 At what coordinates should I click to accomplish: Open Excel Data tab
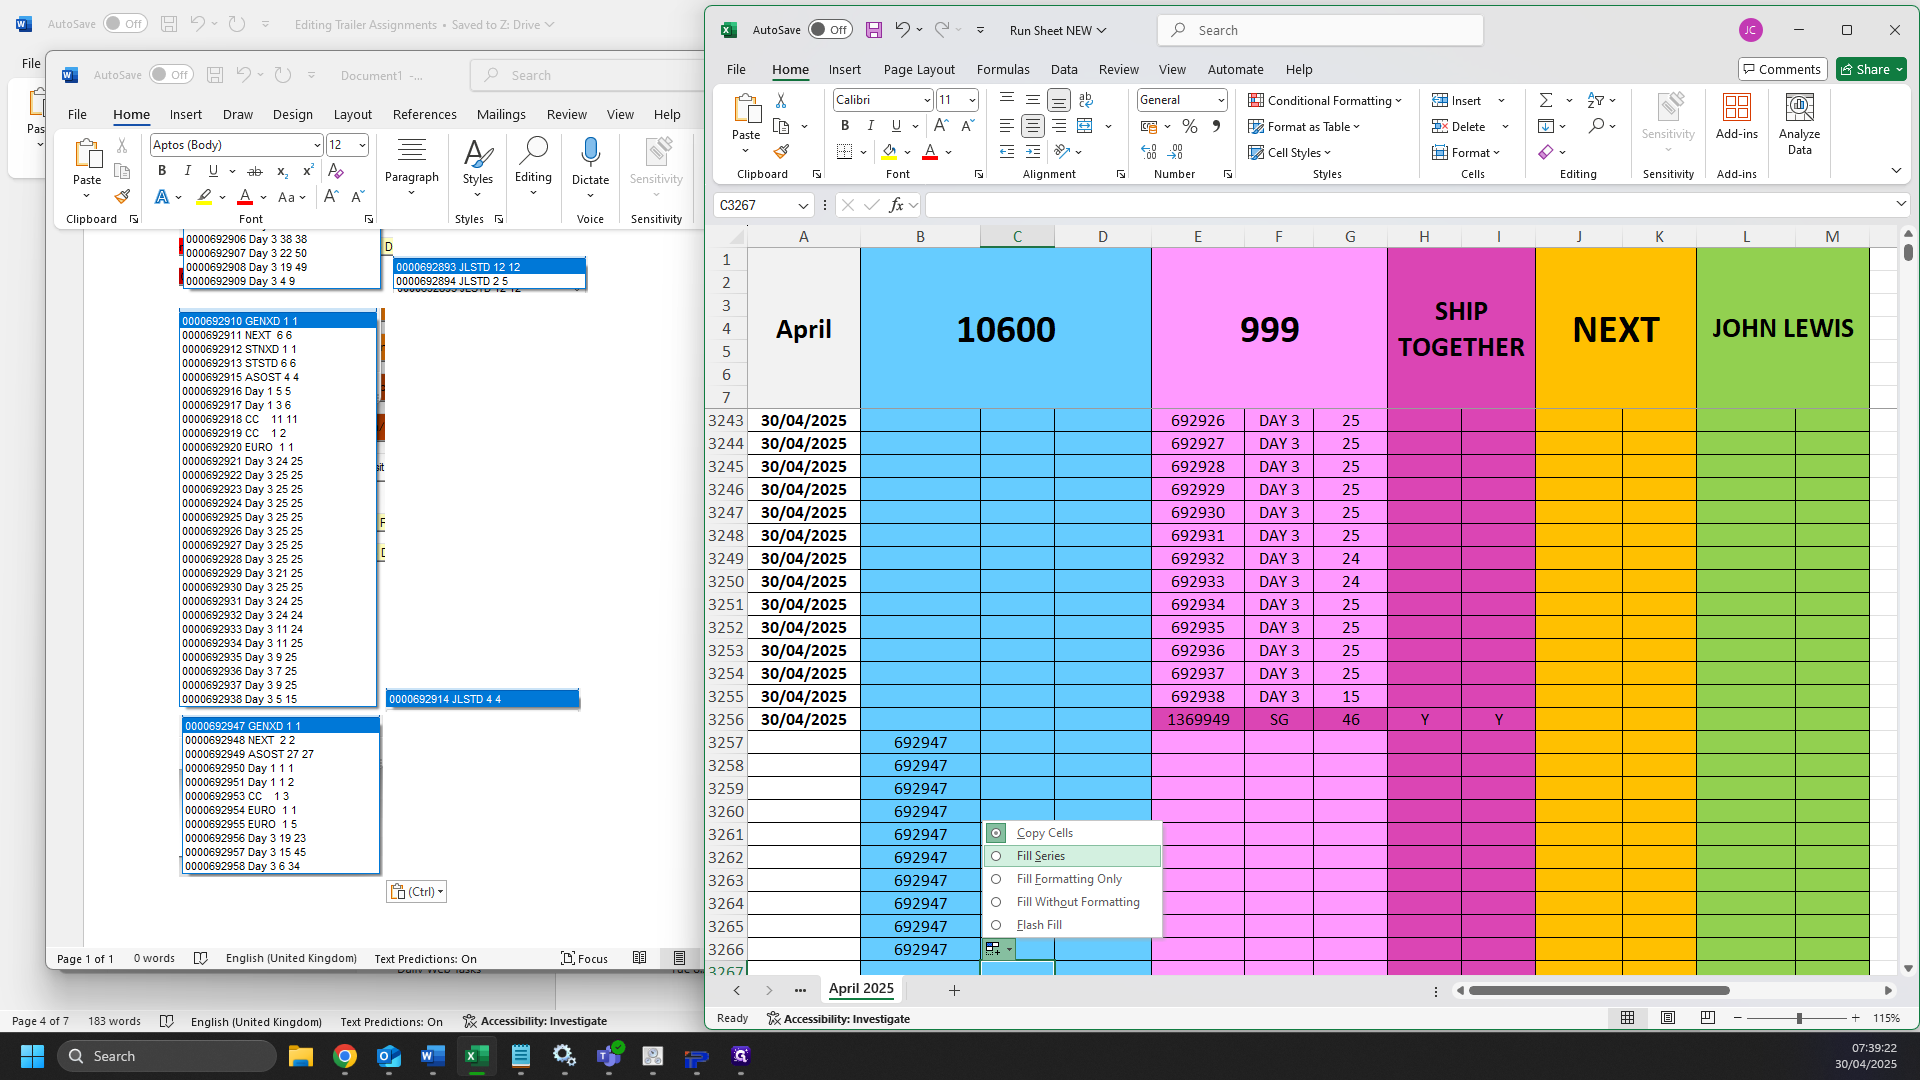click(1064, 69)
